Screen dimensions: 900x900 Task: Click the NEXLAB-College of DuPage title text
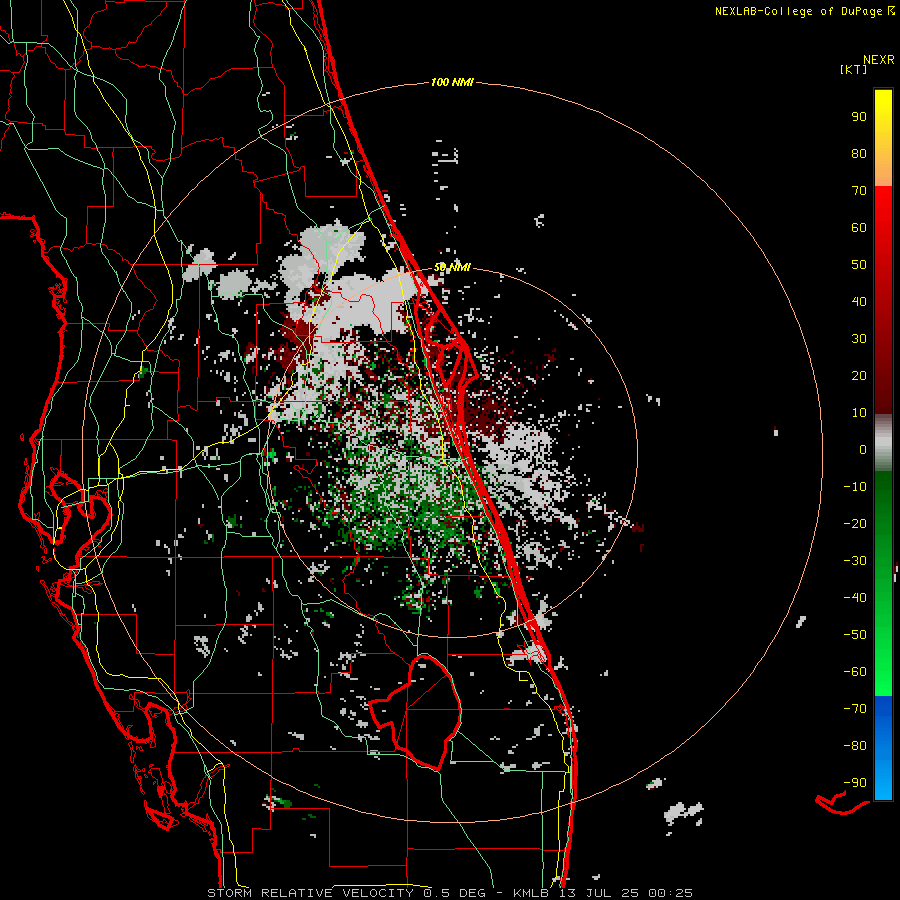coord(798,11)
